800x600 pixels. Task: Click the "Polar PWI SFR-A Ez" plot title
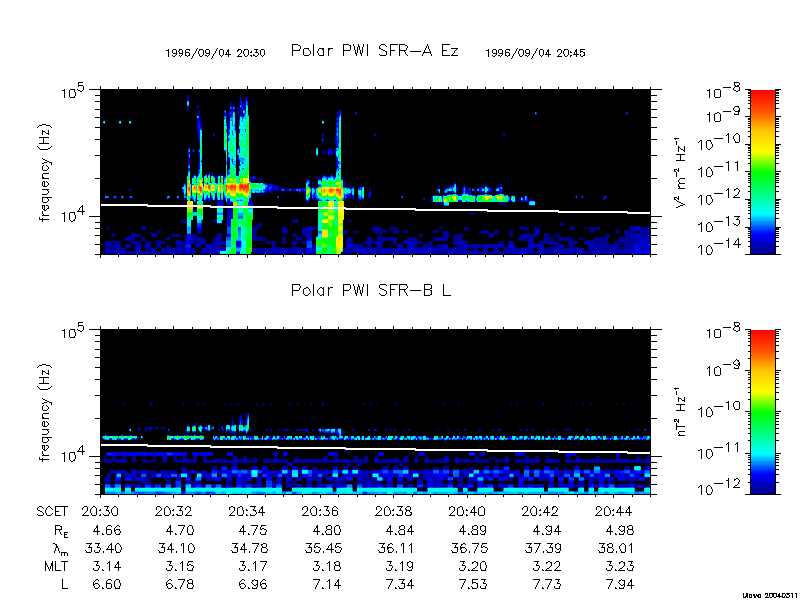point(374,51)
